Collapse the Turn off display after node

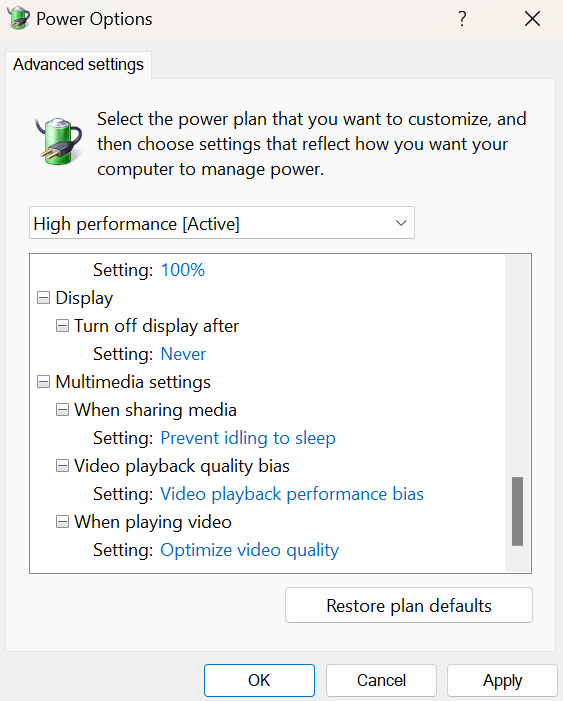62,326
